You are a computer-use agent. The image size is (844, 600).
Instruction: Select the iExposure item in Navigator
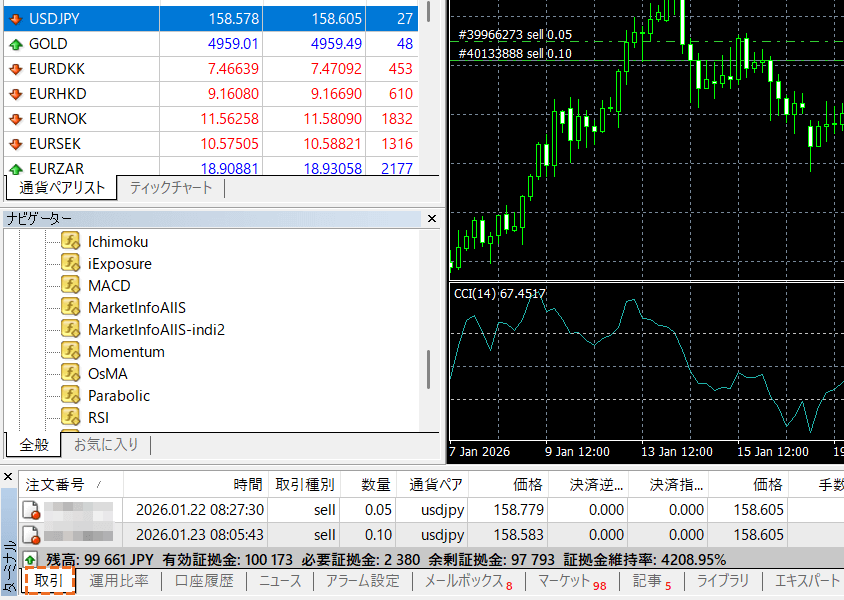119,264
